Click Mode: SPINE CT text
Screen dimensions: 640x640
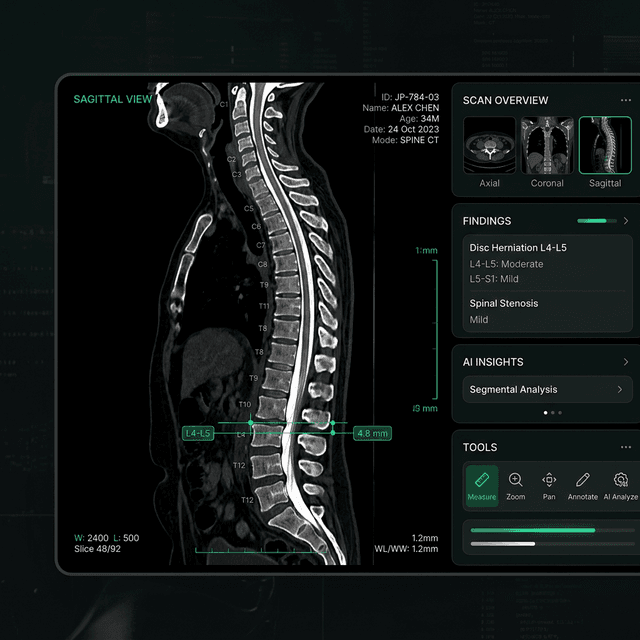point(405,140)
